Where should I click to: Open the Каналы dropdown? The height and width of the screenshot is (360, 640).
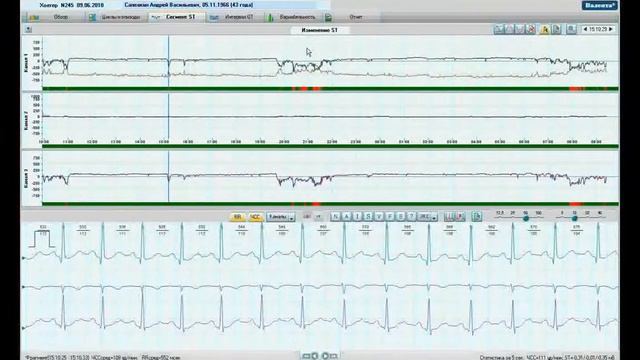coord(281,217)
